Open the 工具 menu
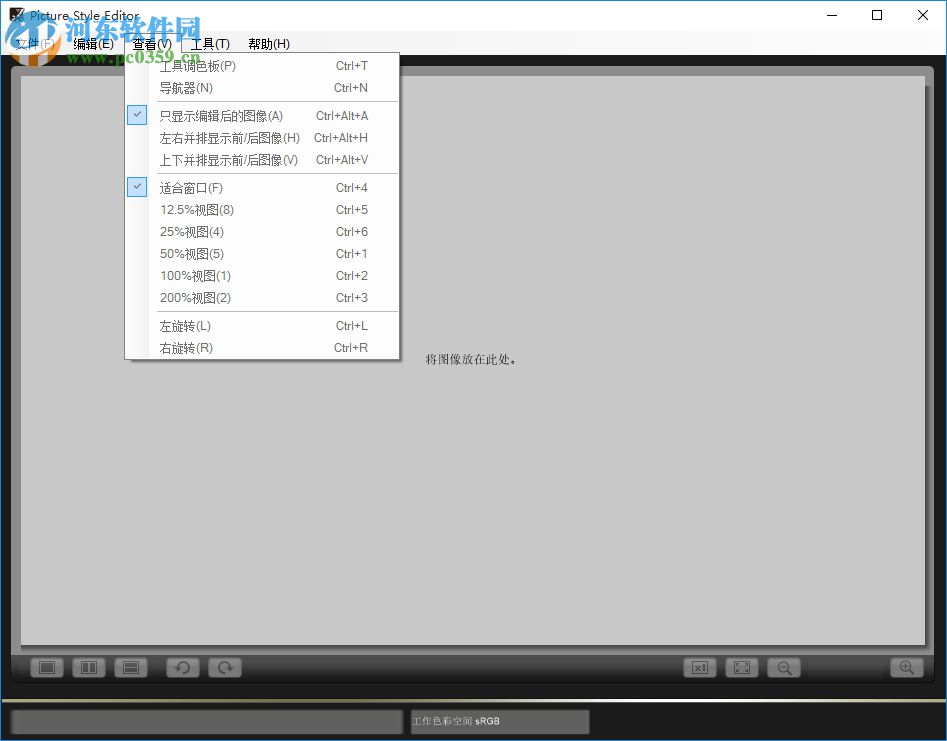The height and width of the screenshot is (741, 947). tap(210, 43)
